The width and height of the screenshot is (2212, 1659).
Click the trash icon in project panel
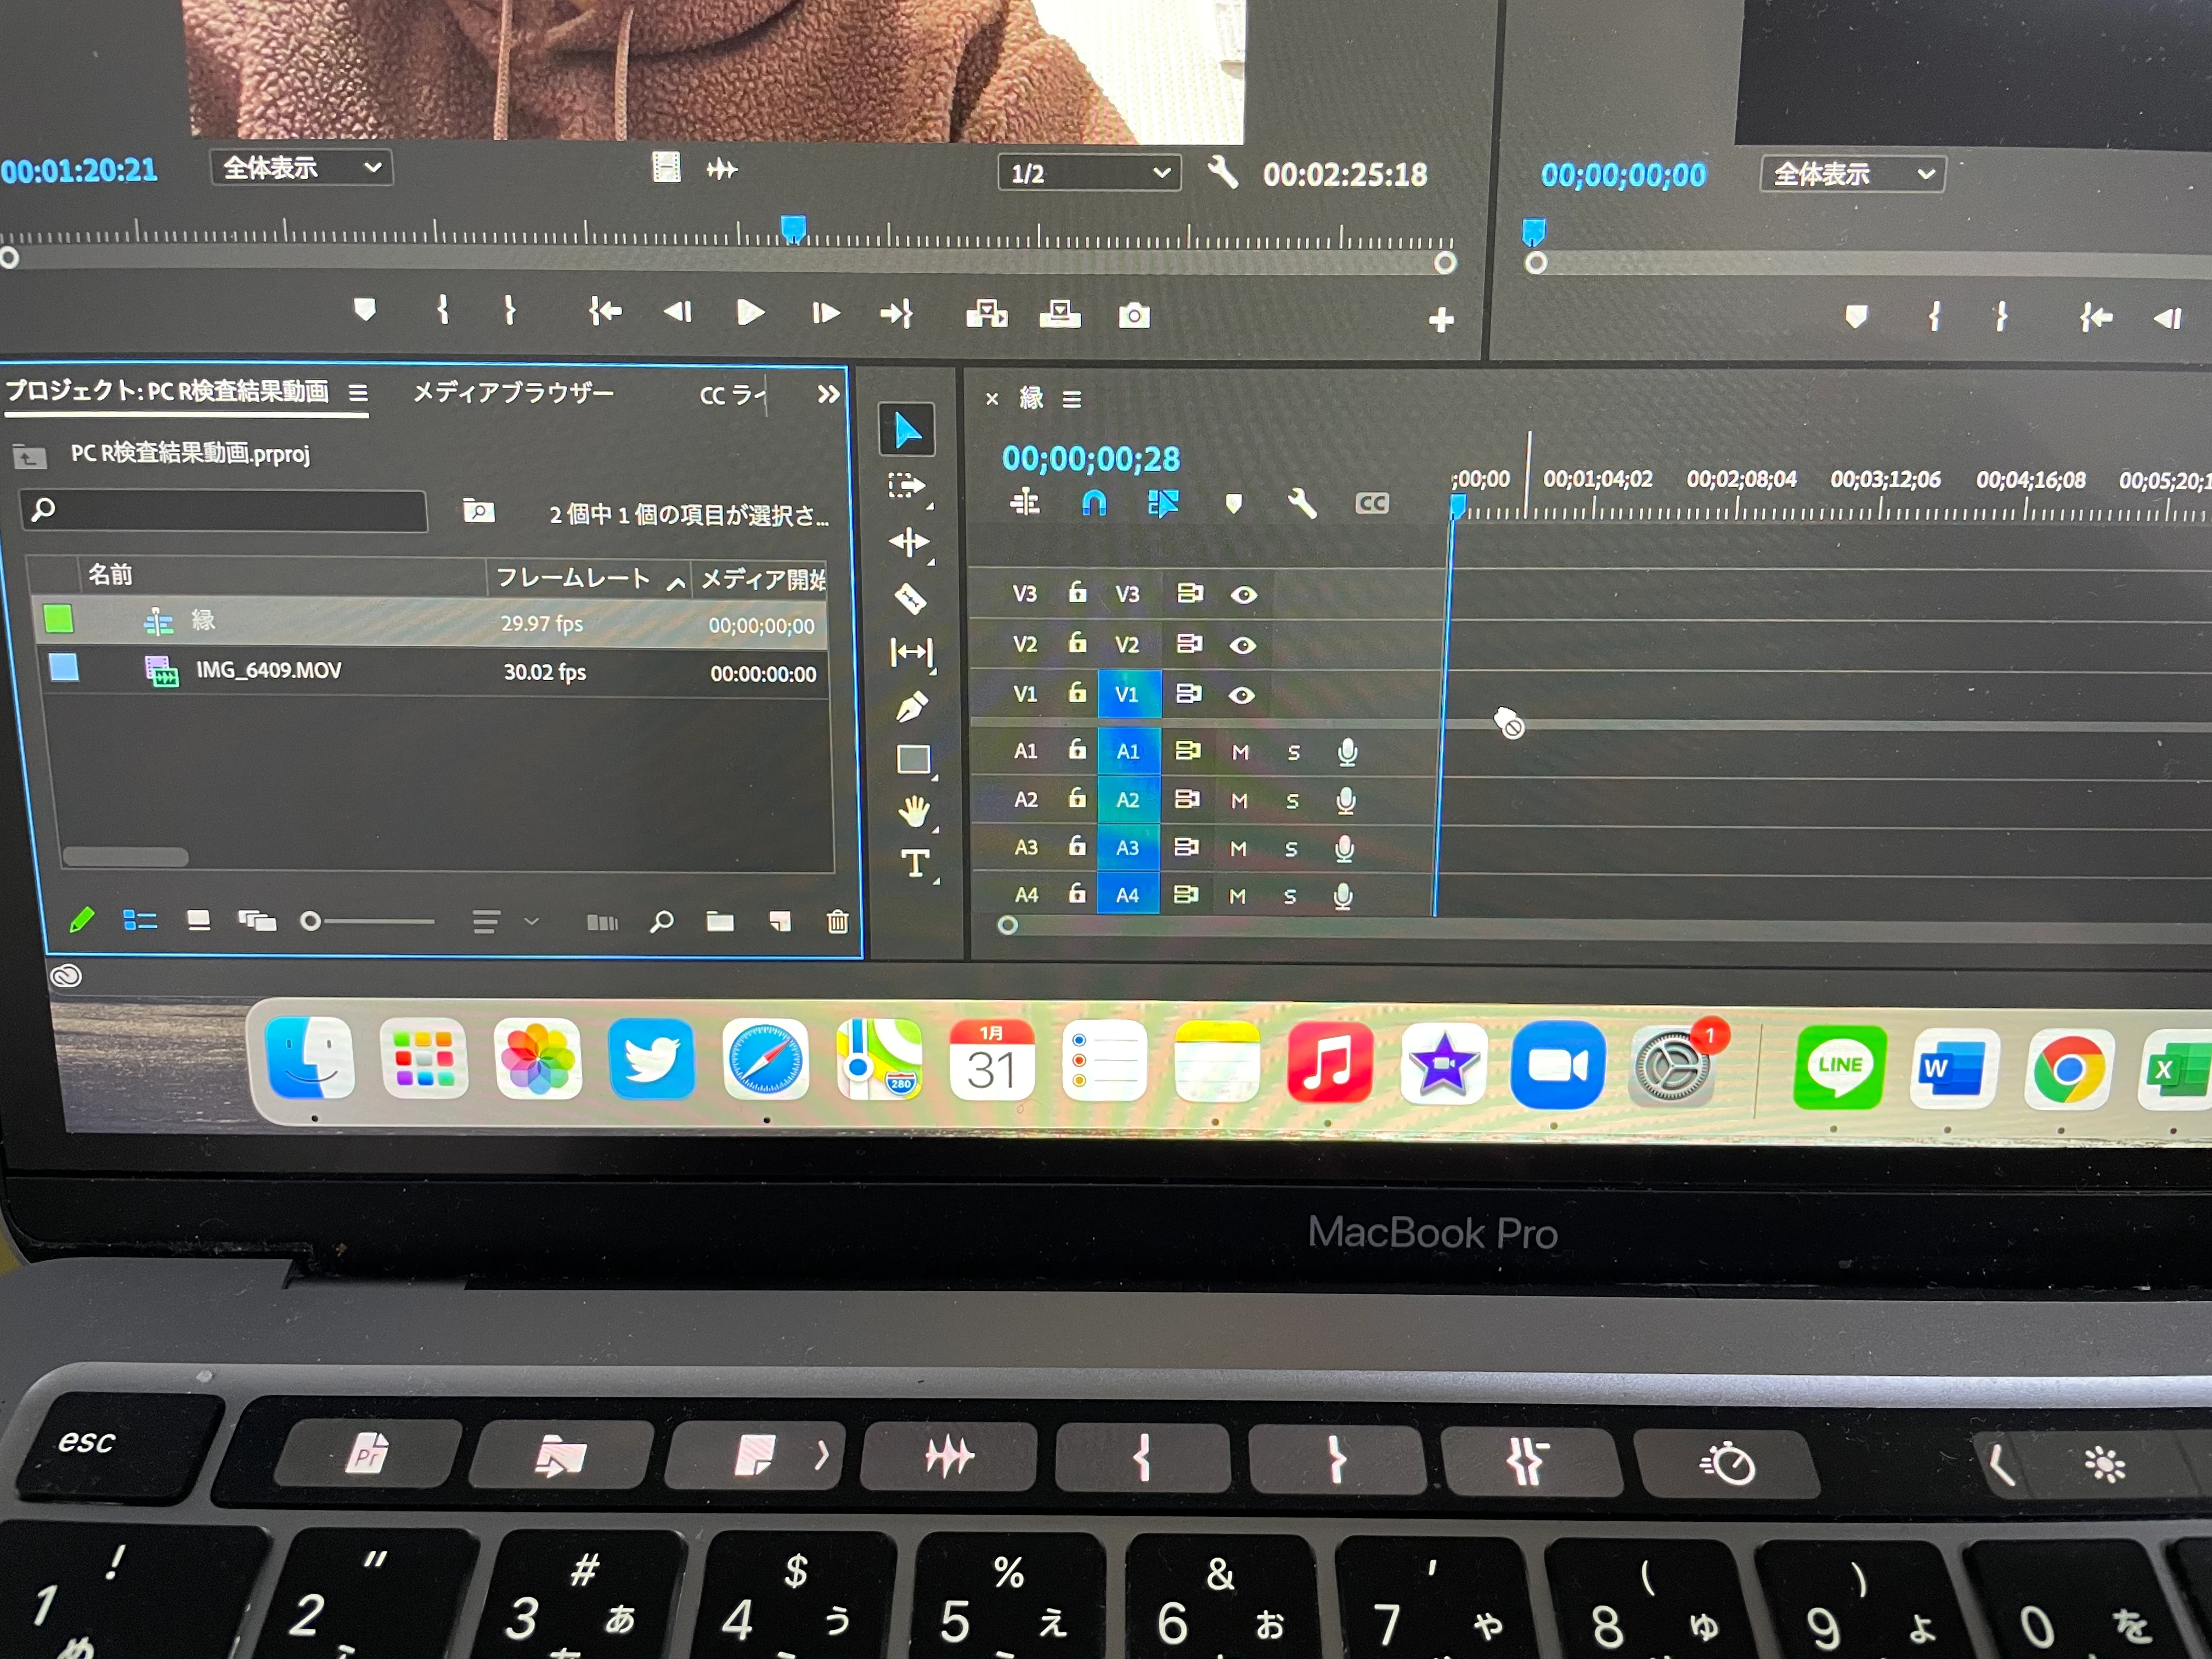(837, 921)
